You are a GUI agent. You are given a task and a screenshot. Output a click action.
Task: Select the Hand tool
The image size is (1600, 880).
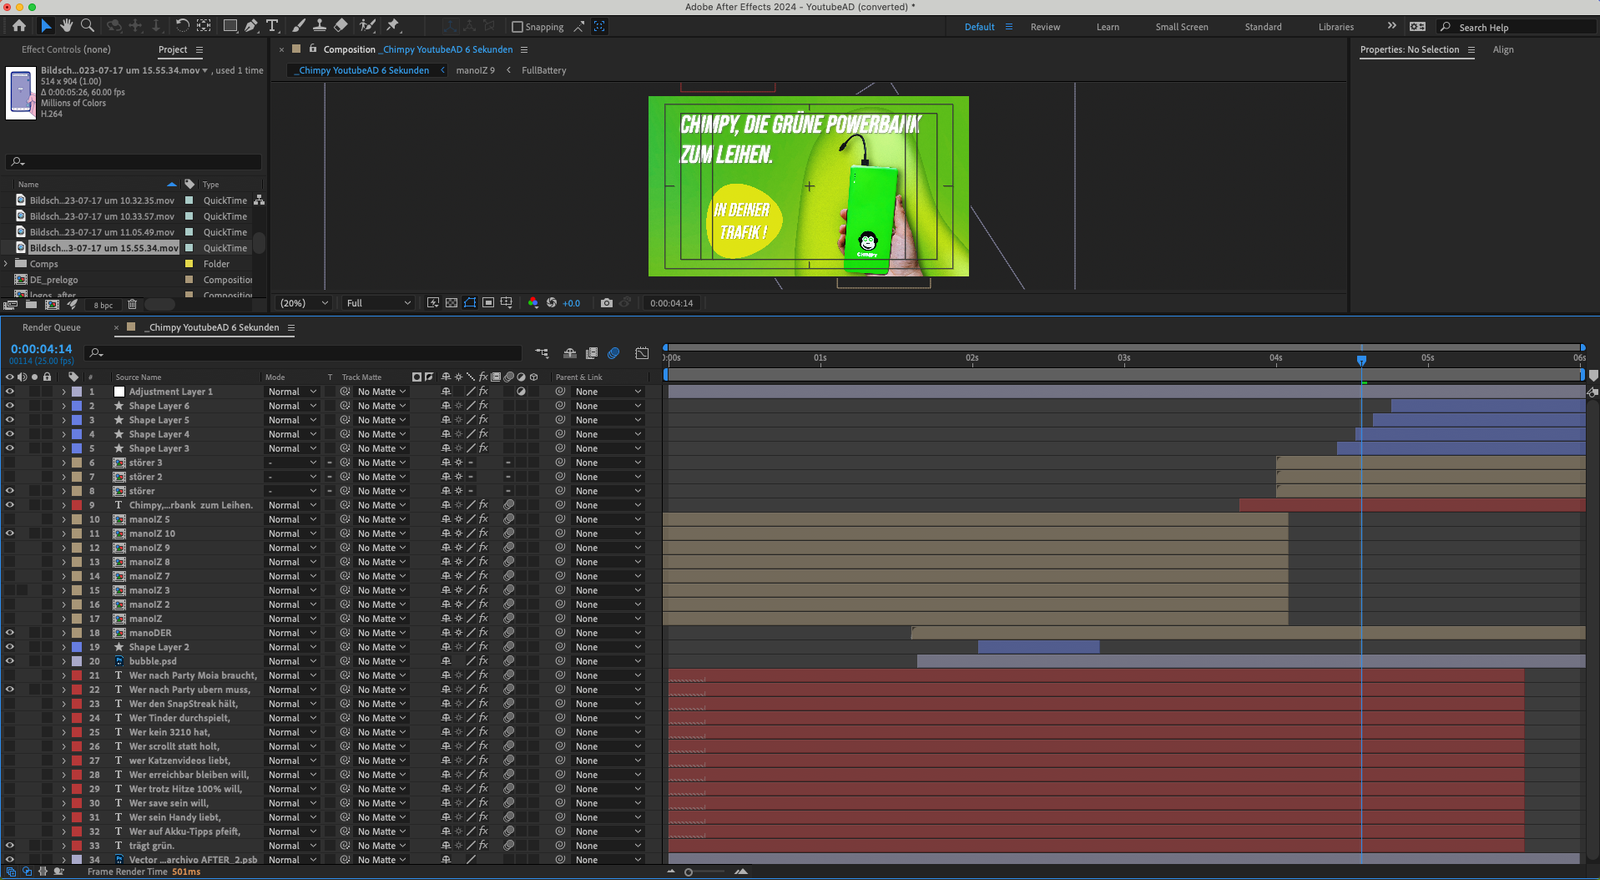tap(66, 26)
